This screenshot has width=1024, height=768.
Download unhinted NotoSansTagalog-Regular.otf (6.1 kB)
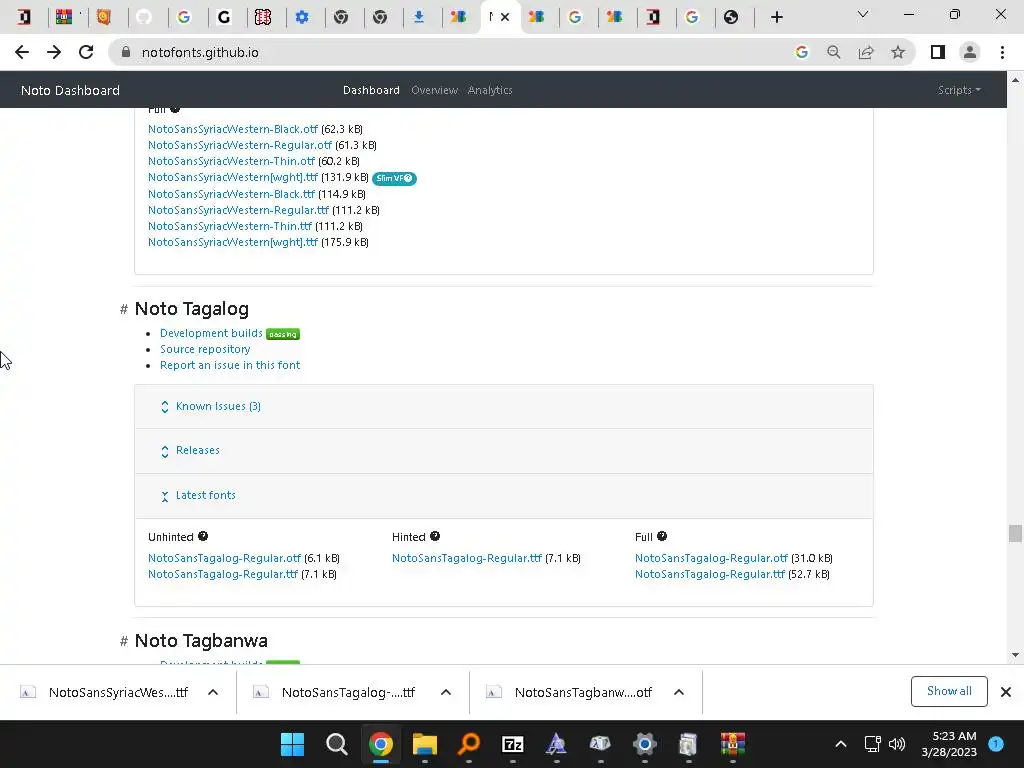224,558
